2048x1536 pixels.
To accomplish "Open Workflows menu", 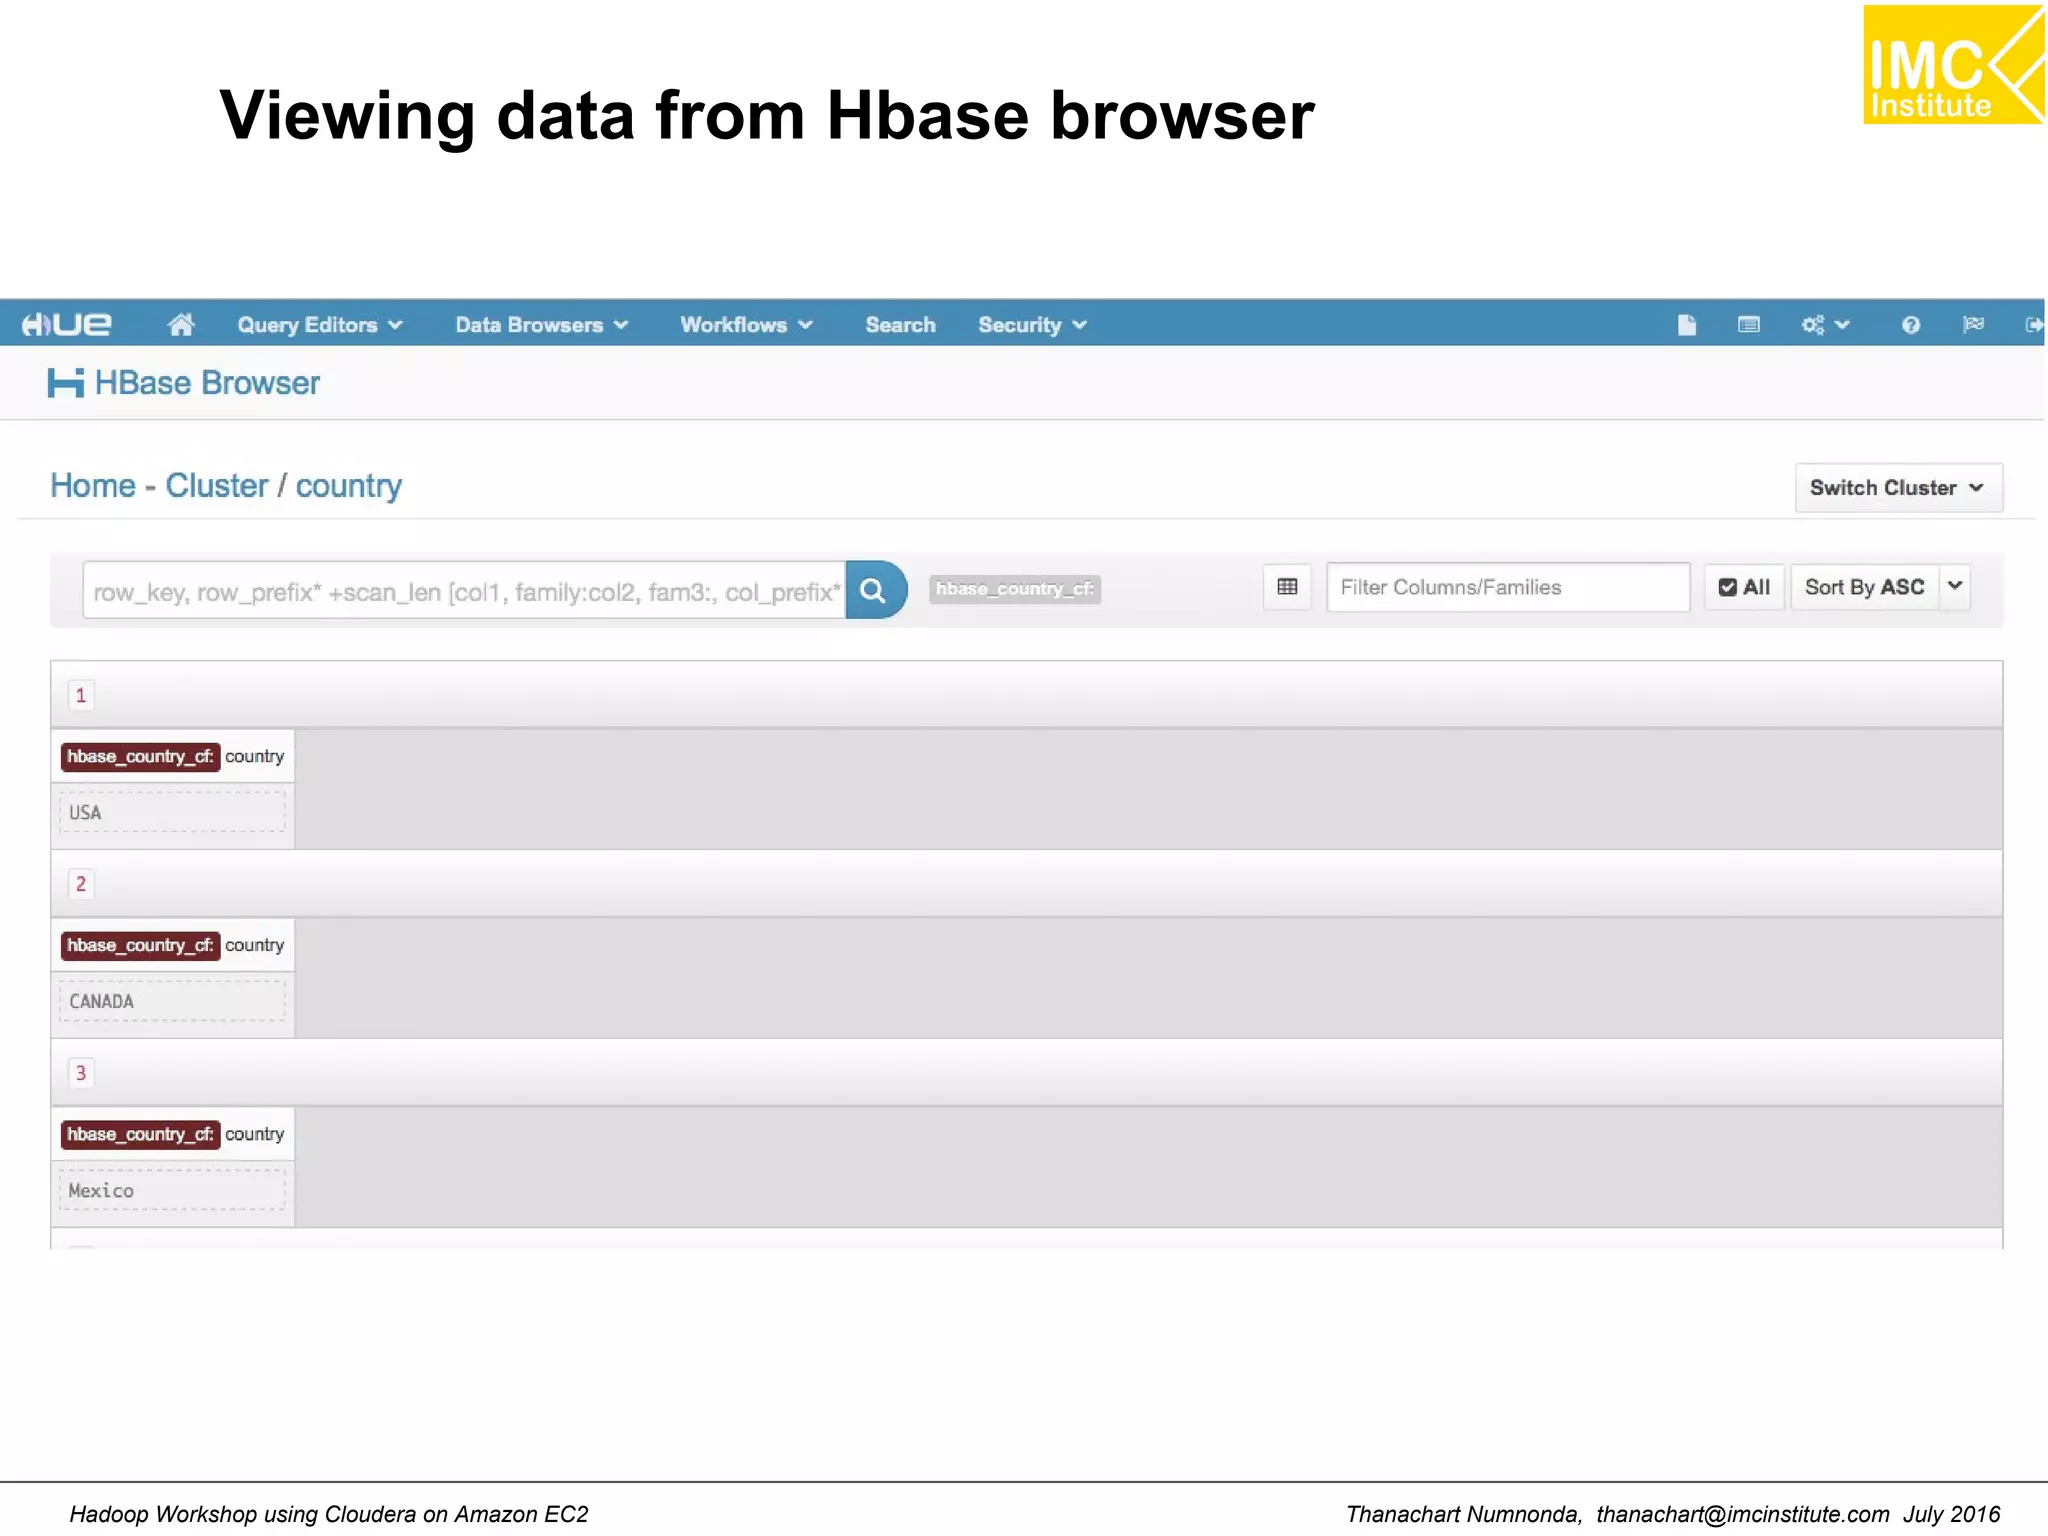I will 746,325.
